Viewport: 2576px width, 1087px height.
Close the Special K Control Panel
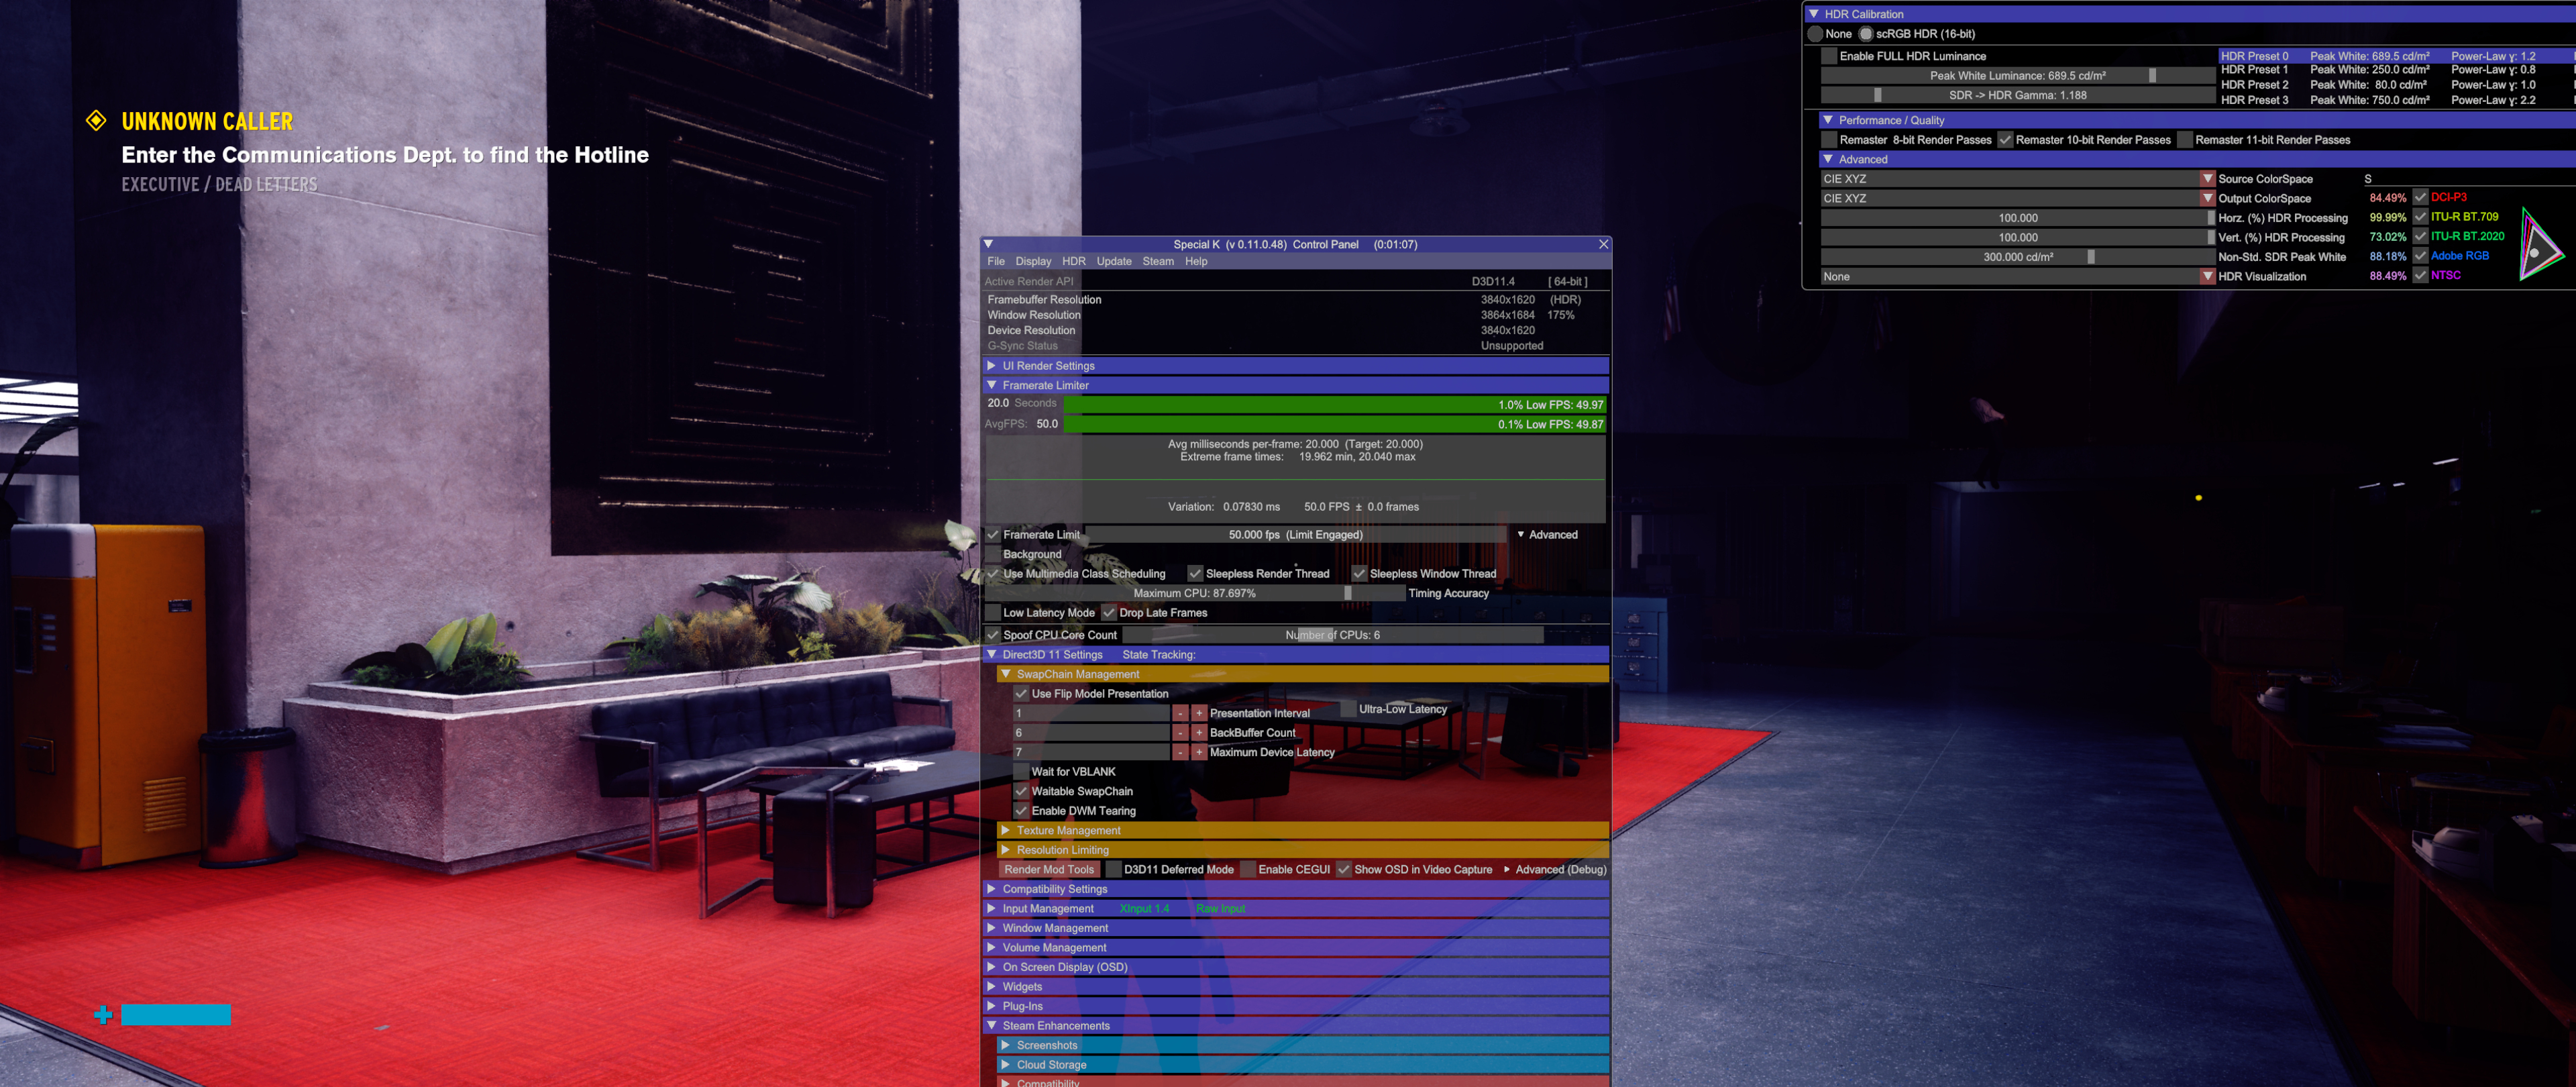click(1603, 244)
